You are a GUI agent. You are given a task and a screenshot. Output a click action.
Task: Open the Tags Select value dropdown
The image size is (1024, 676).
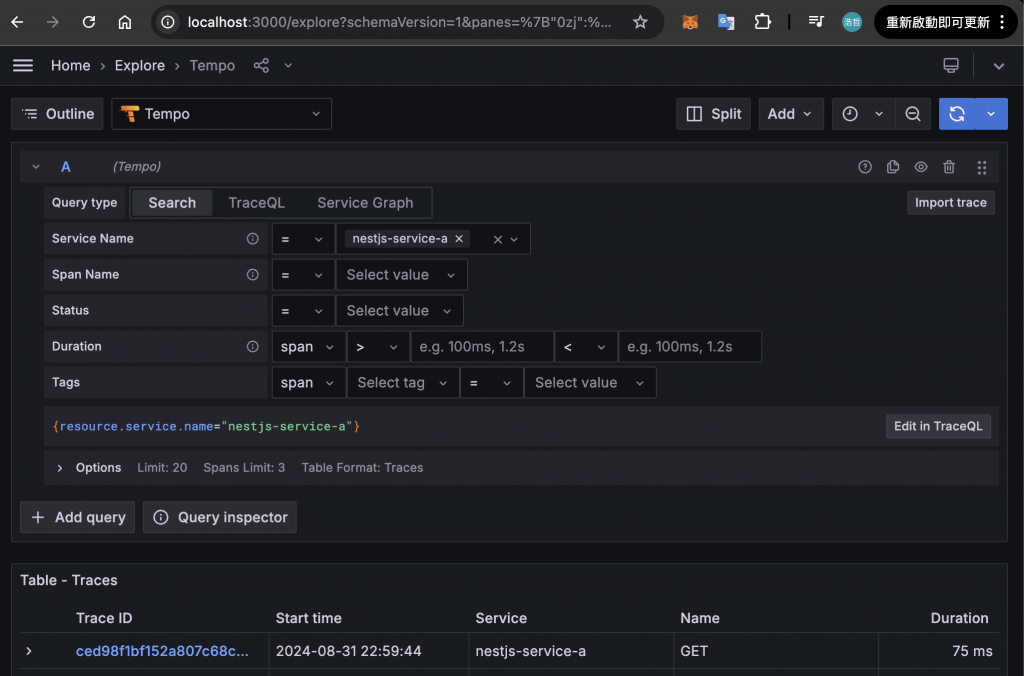590,383
